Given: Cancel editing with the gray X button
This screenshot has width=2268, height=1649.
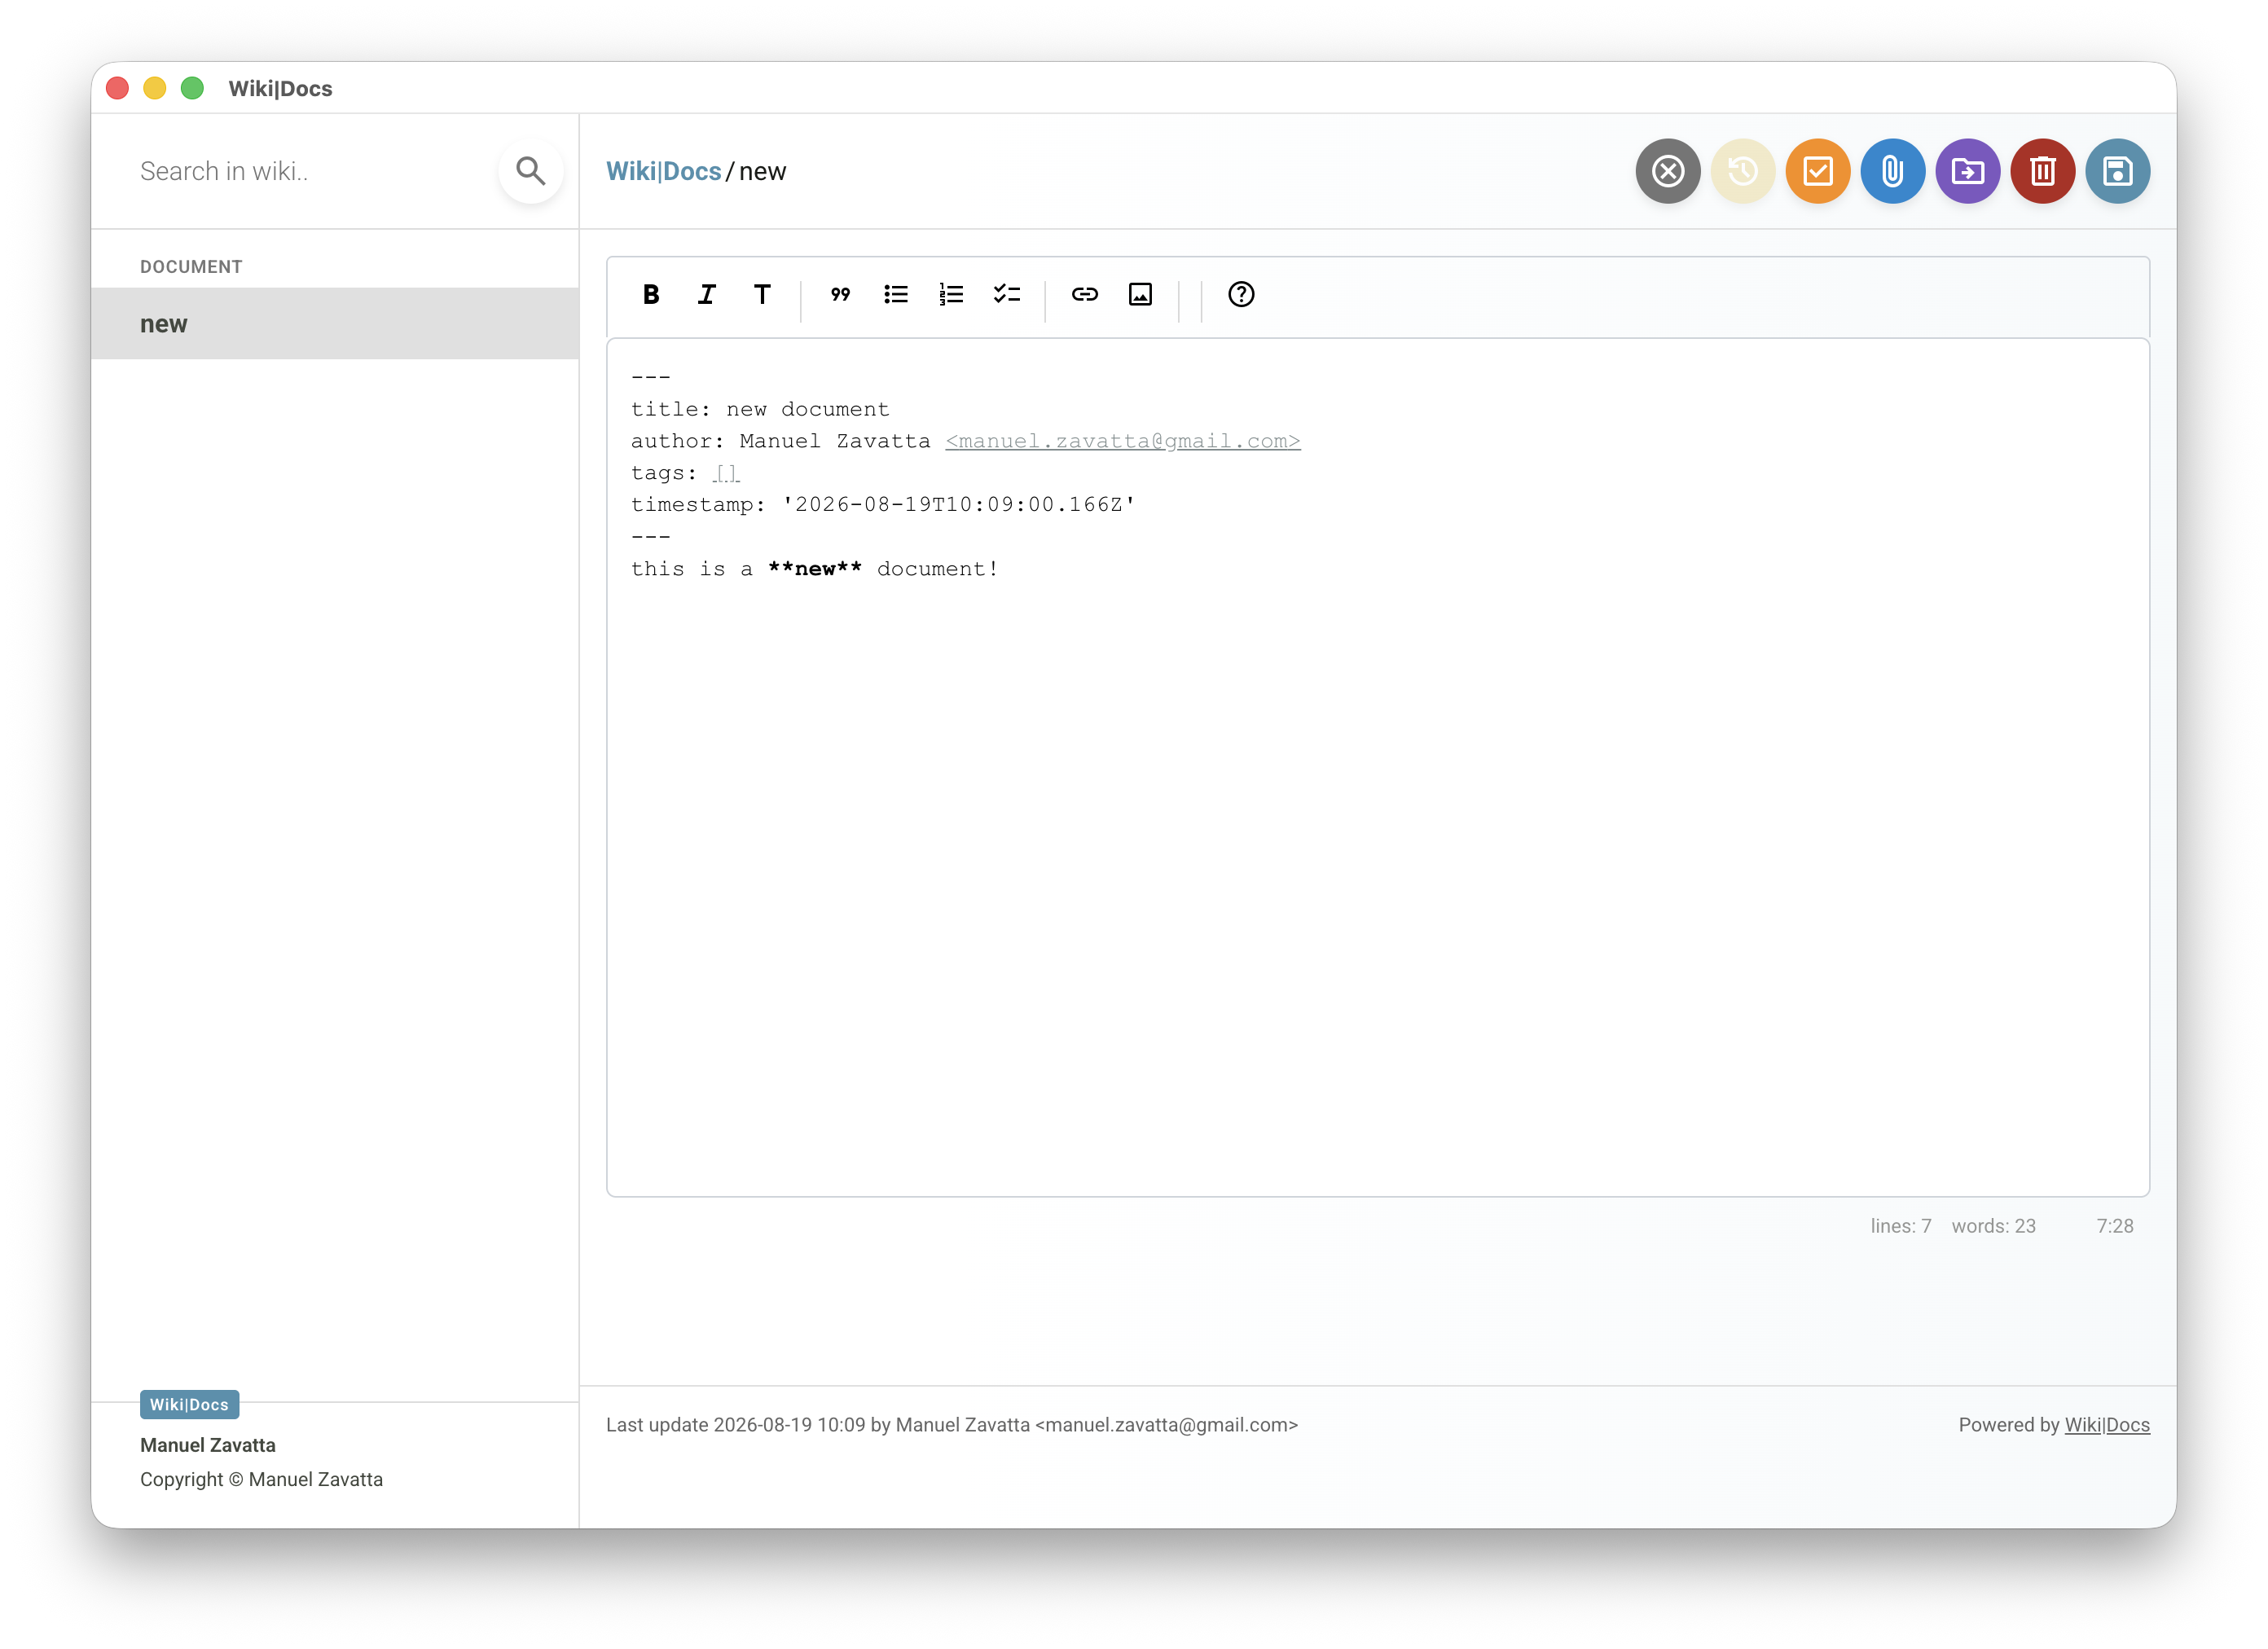Looking at the screenshot, I should coord(1668,171).
